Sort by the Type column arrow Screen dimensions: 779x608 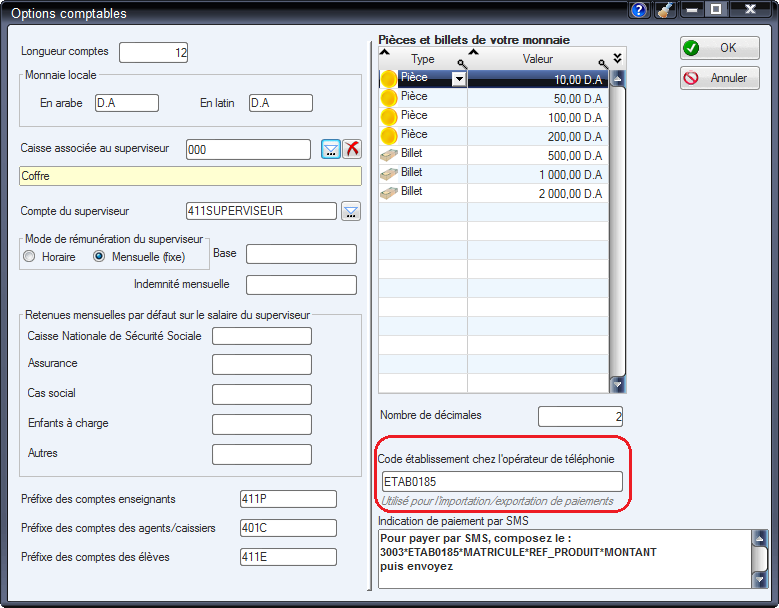385,51
